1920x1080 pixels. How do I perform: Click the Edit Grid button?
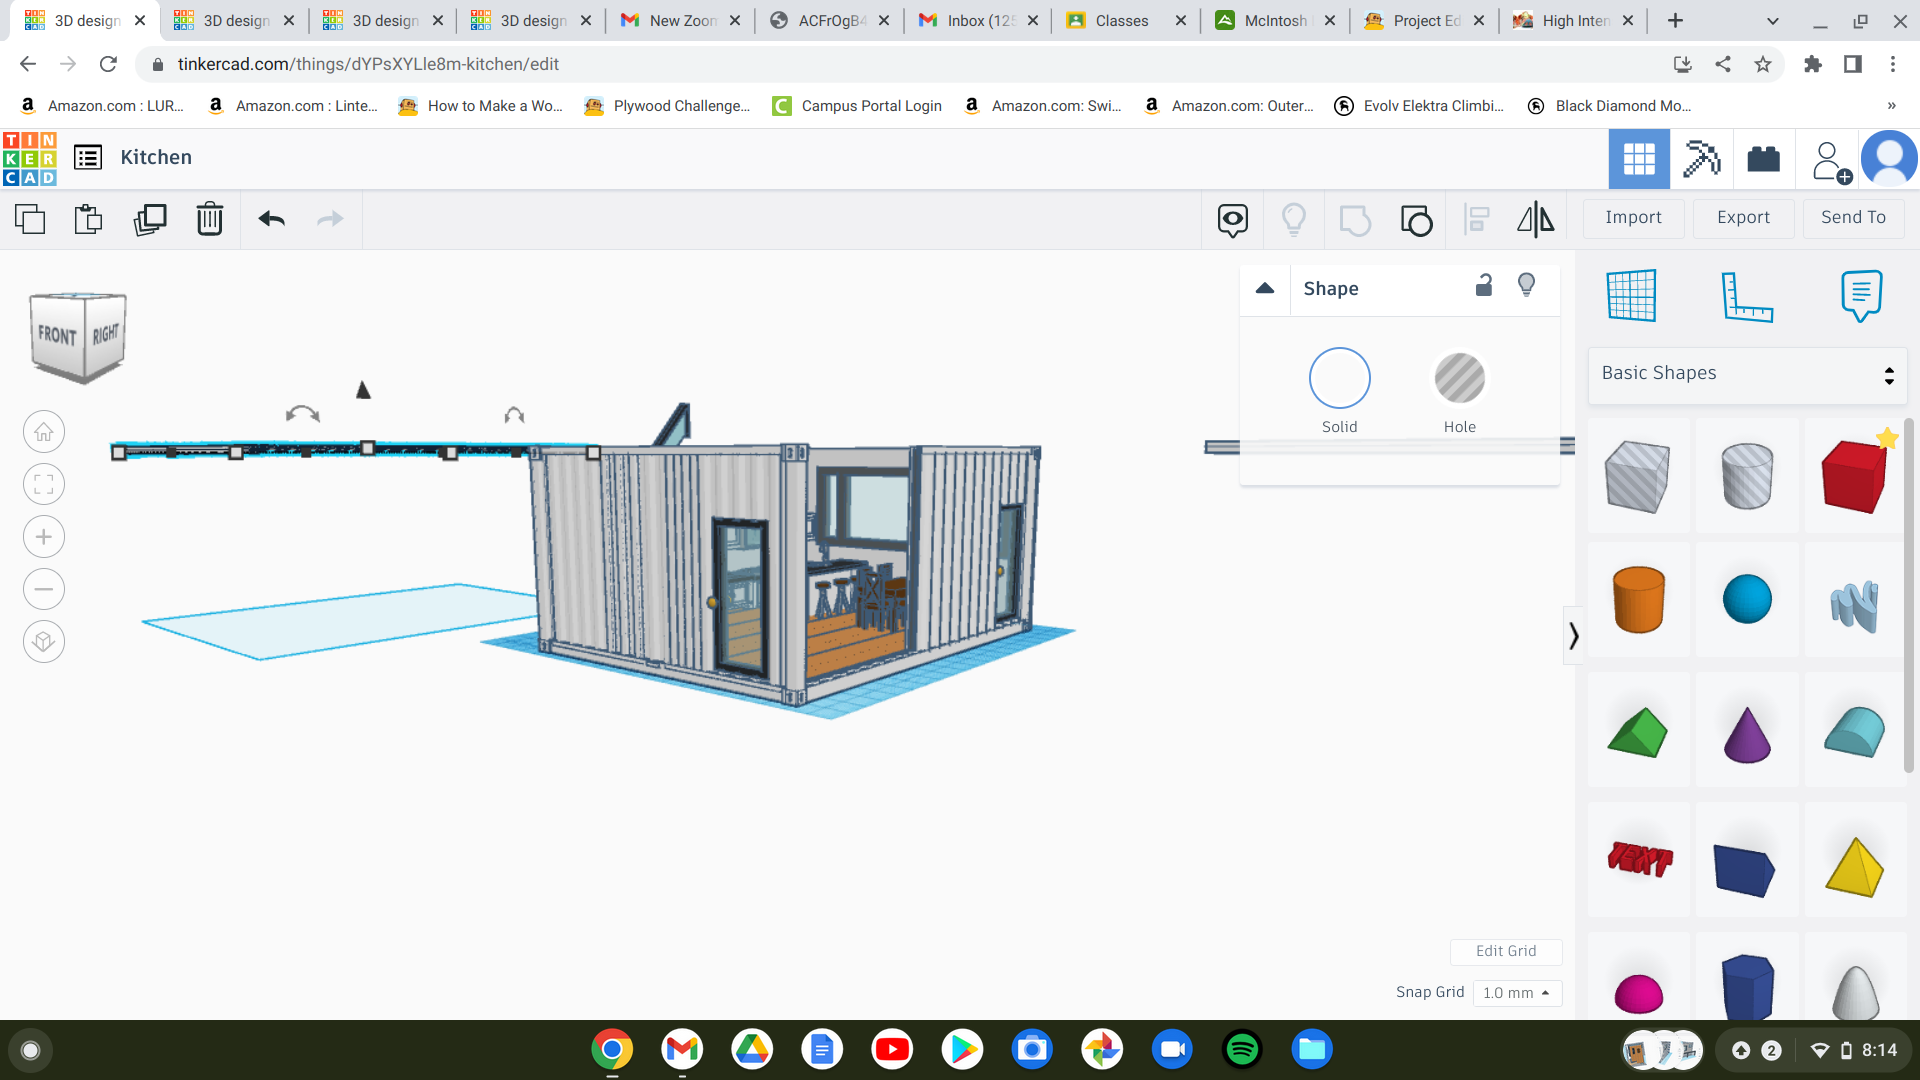point(1505,951)
